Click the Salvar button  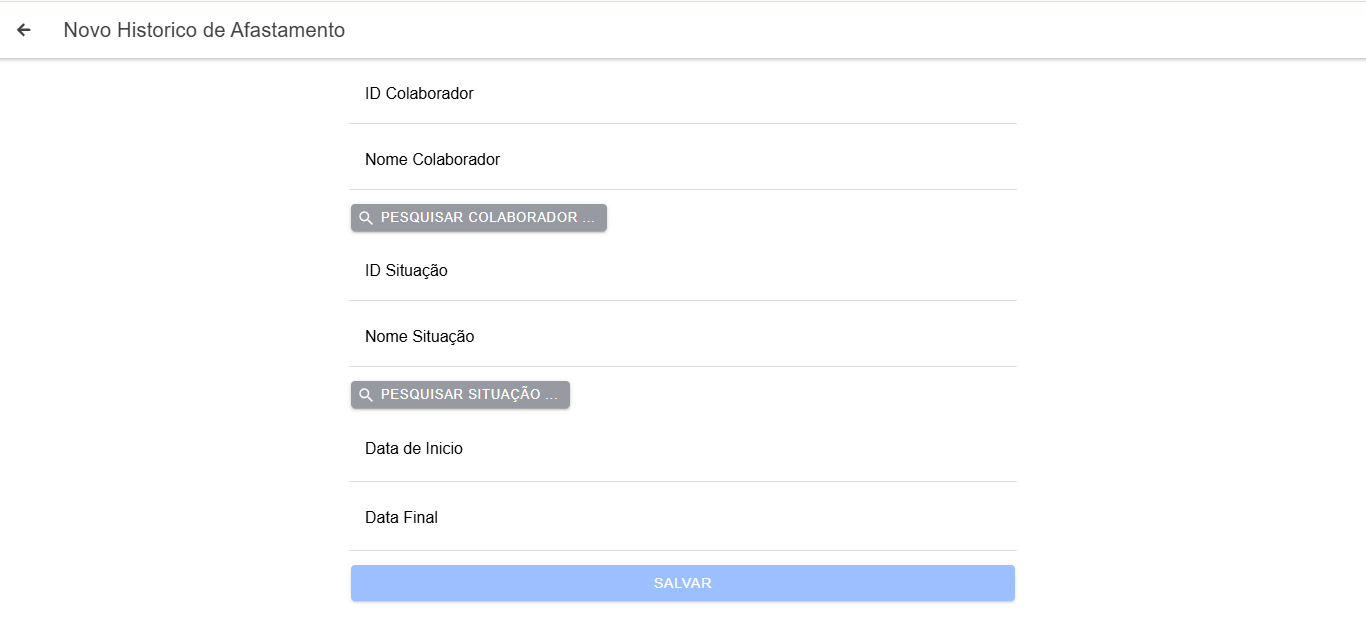point(682,583)
